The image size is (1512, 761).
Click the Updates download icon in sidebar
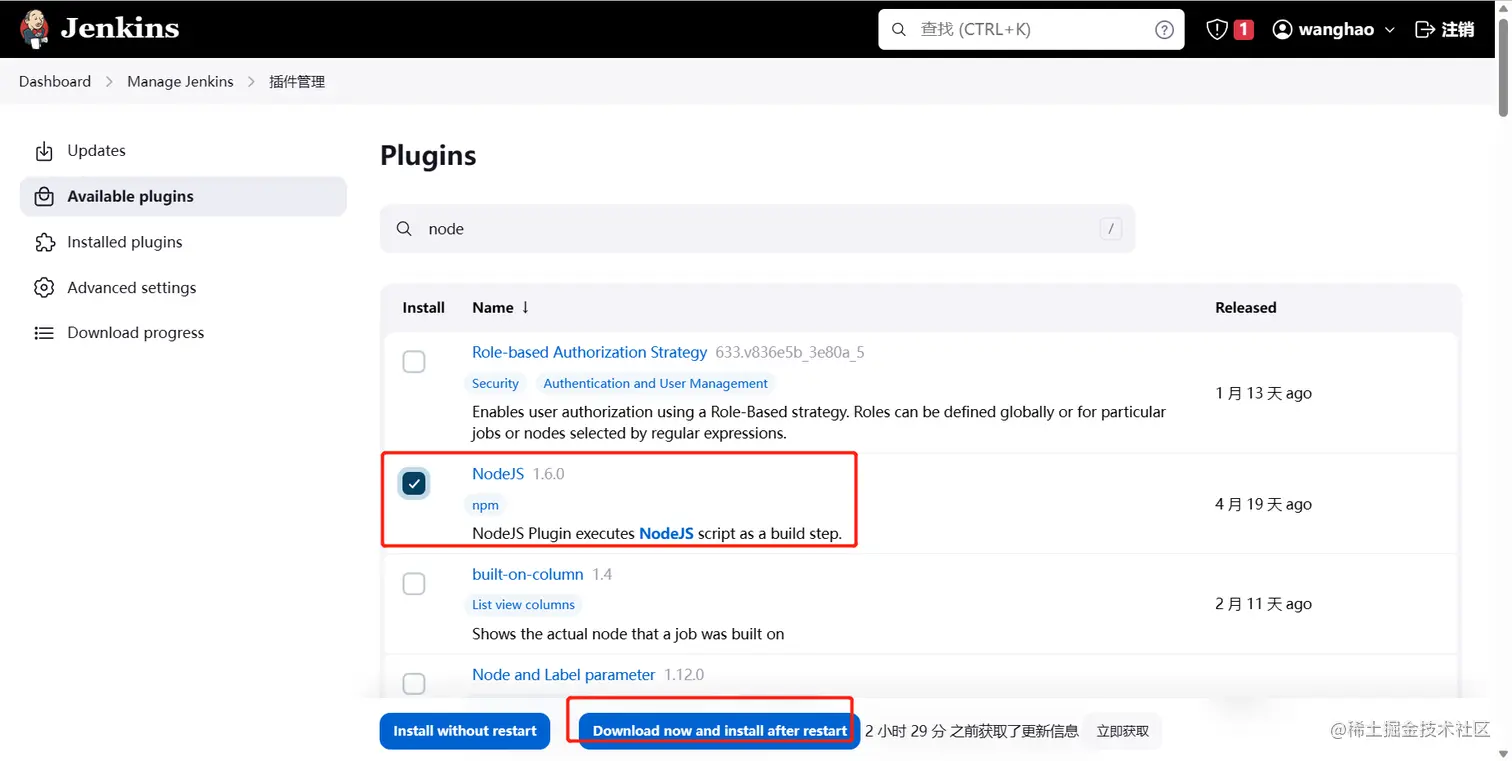click(44, 151)
